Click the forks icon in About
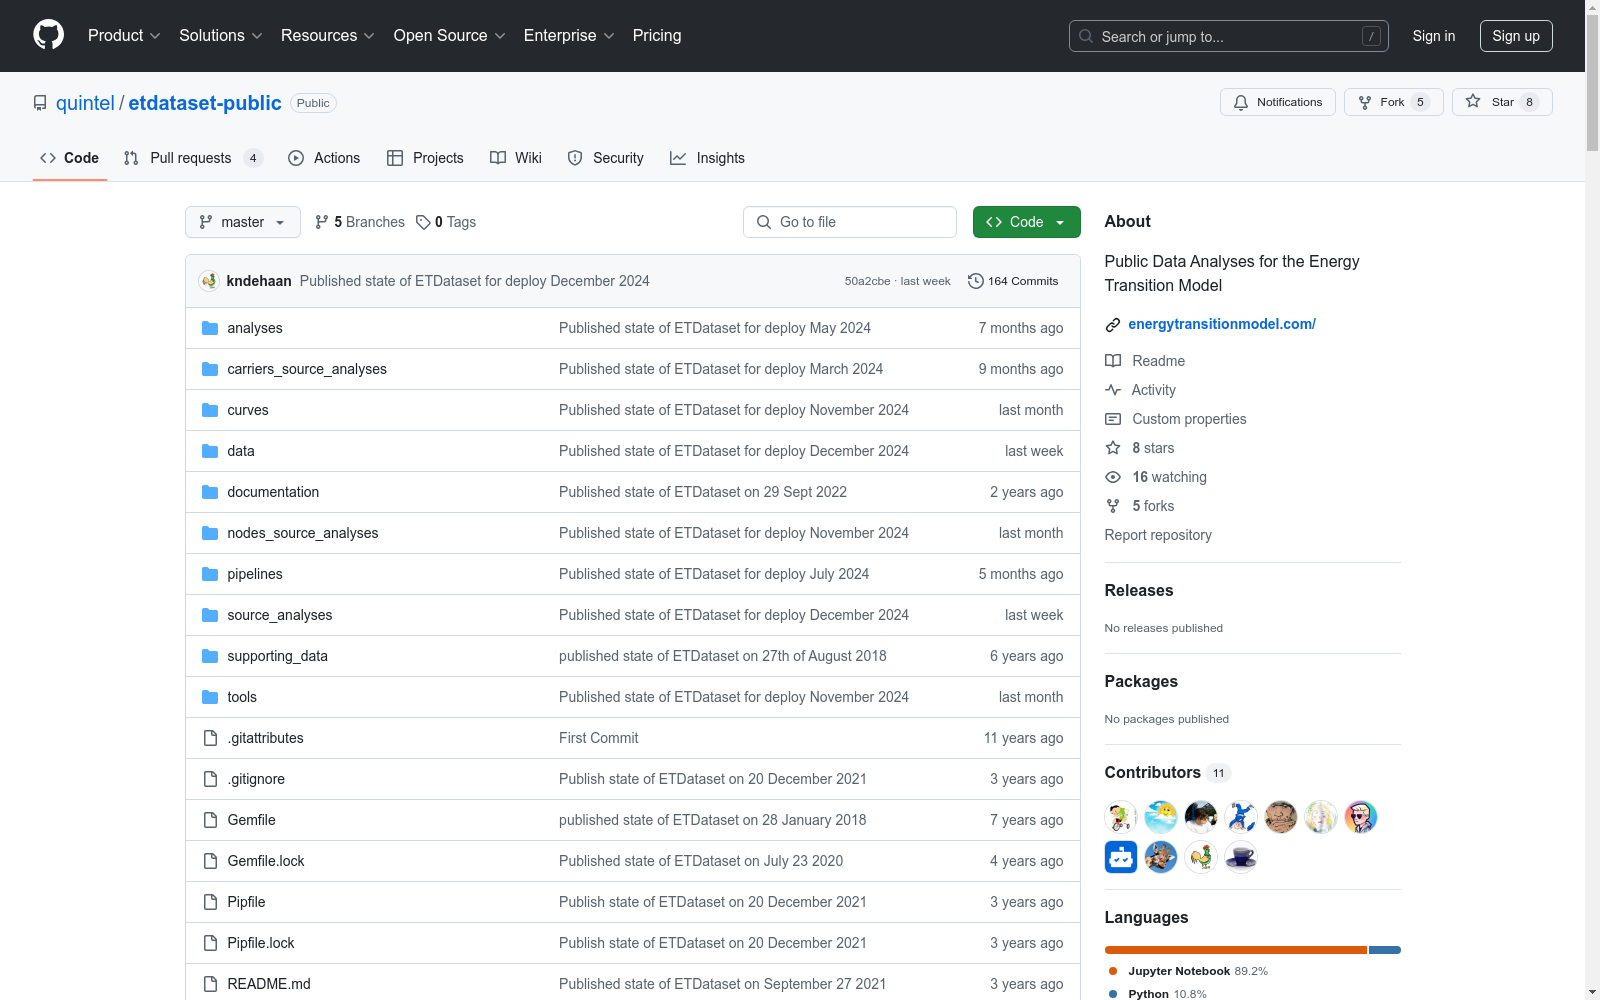This screenshot has width=1600, height=1000. pyautogui.click(x=1113, y=506)
